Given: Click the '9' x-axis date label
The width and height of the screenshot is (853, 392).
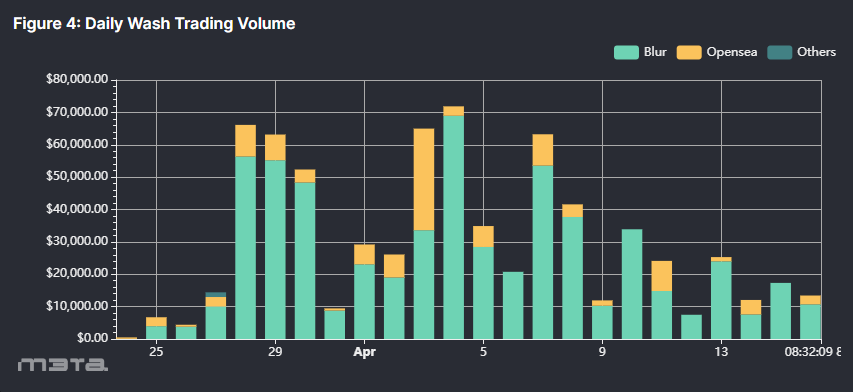Looking at the screenshot, I should tap(602, 352).
